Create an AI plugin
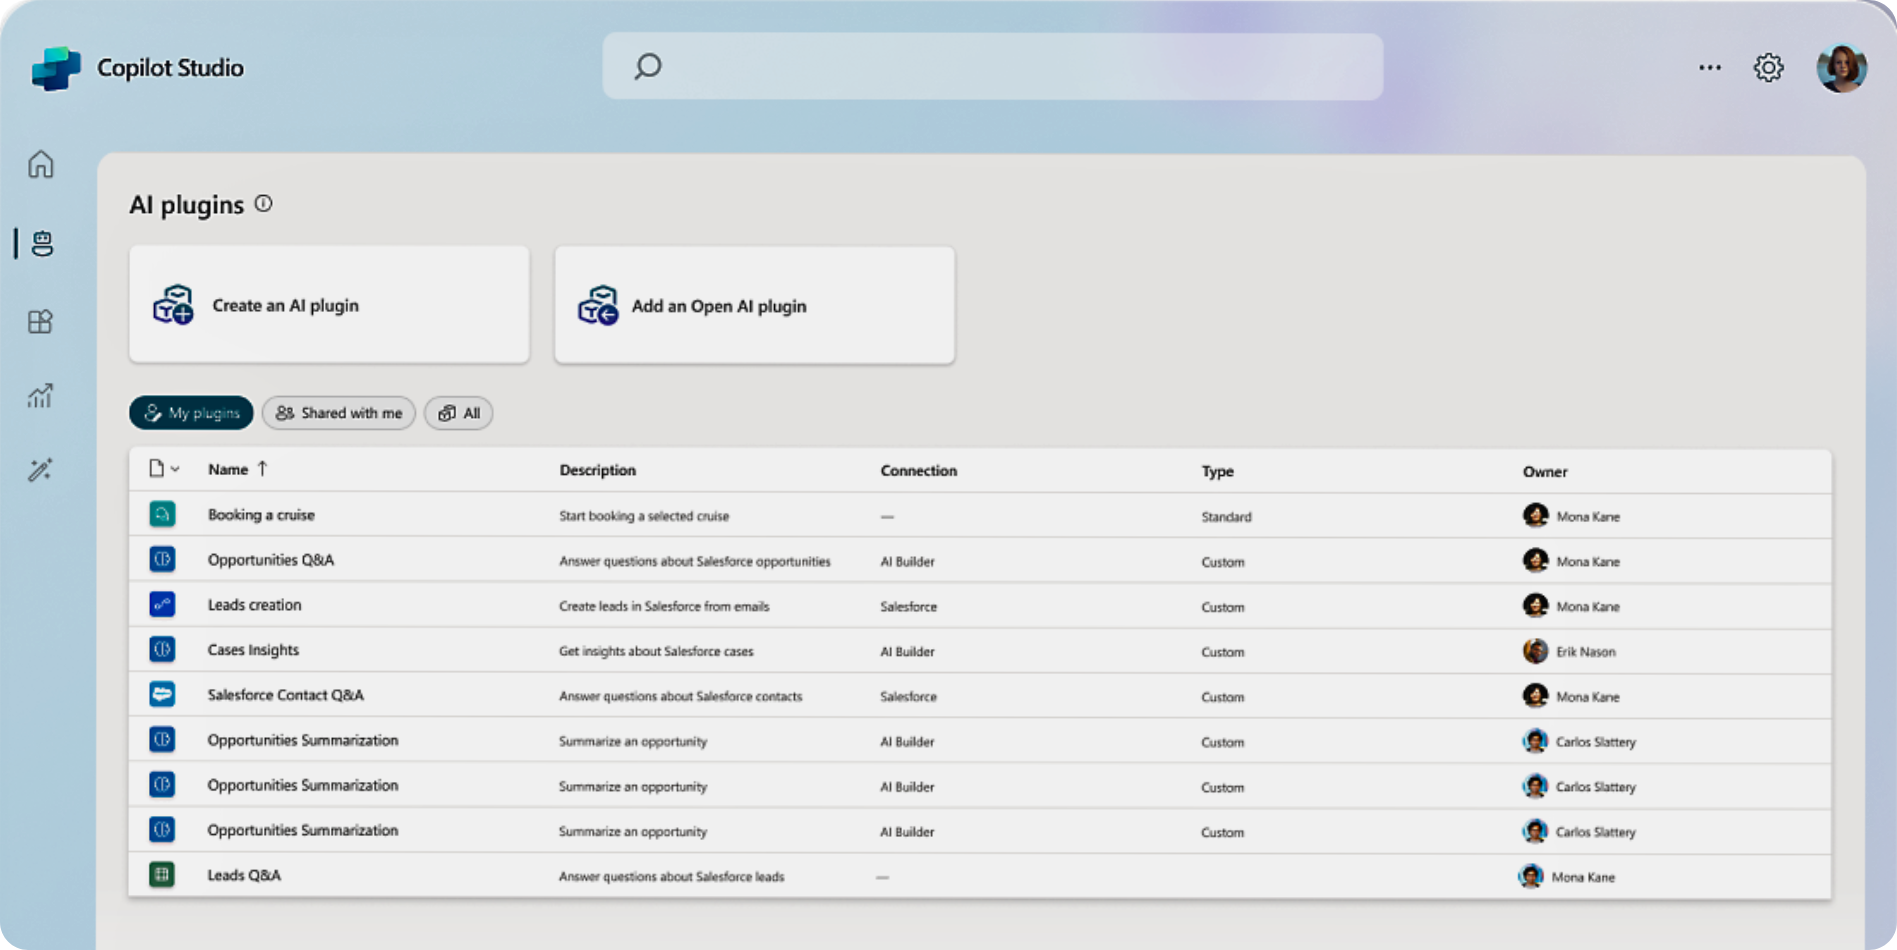Image resolution: width=1897 pixels, height=950 pixels. 328,304
